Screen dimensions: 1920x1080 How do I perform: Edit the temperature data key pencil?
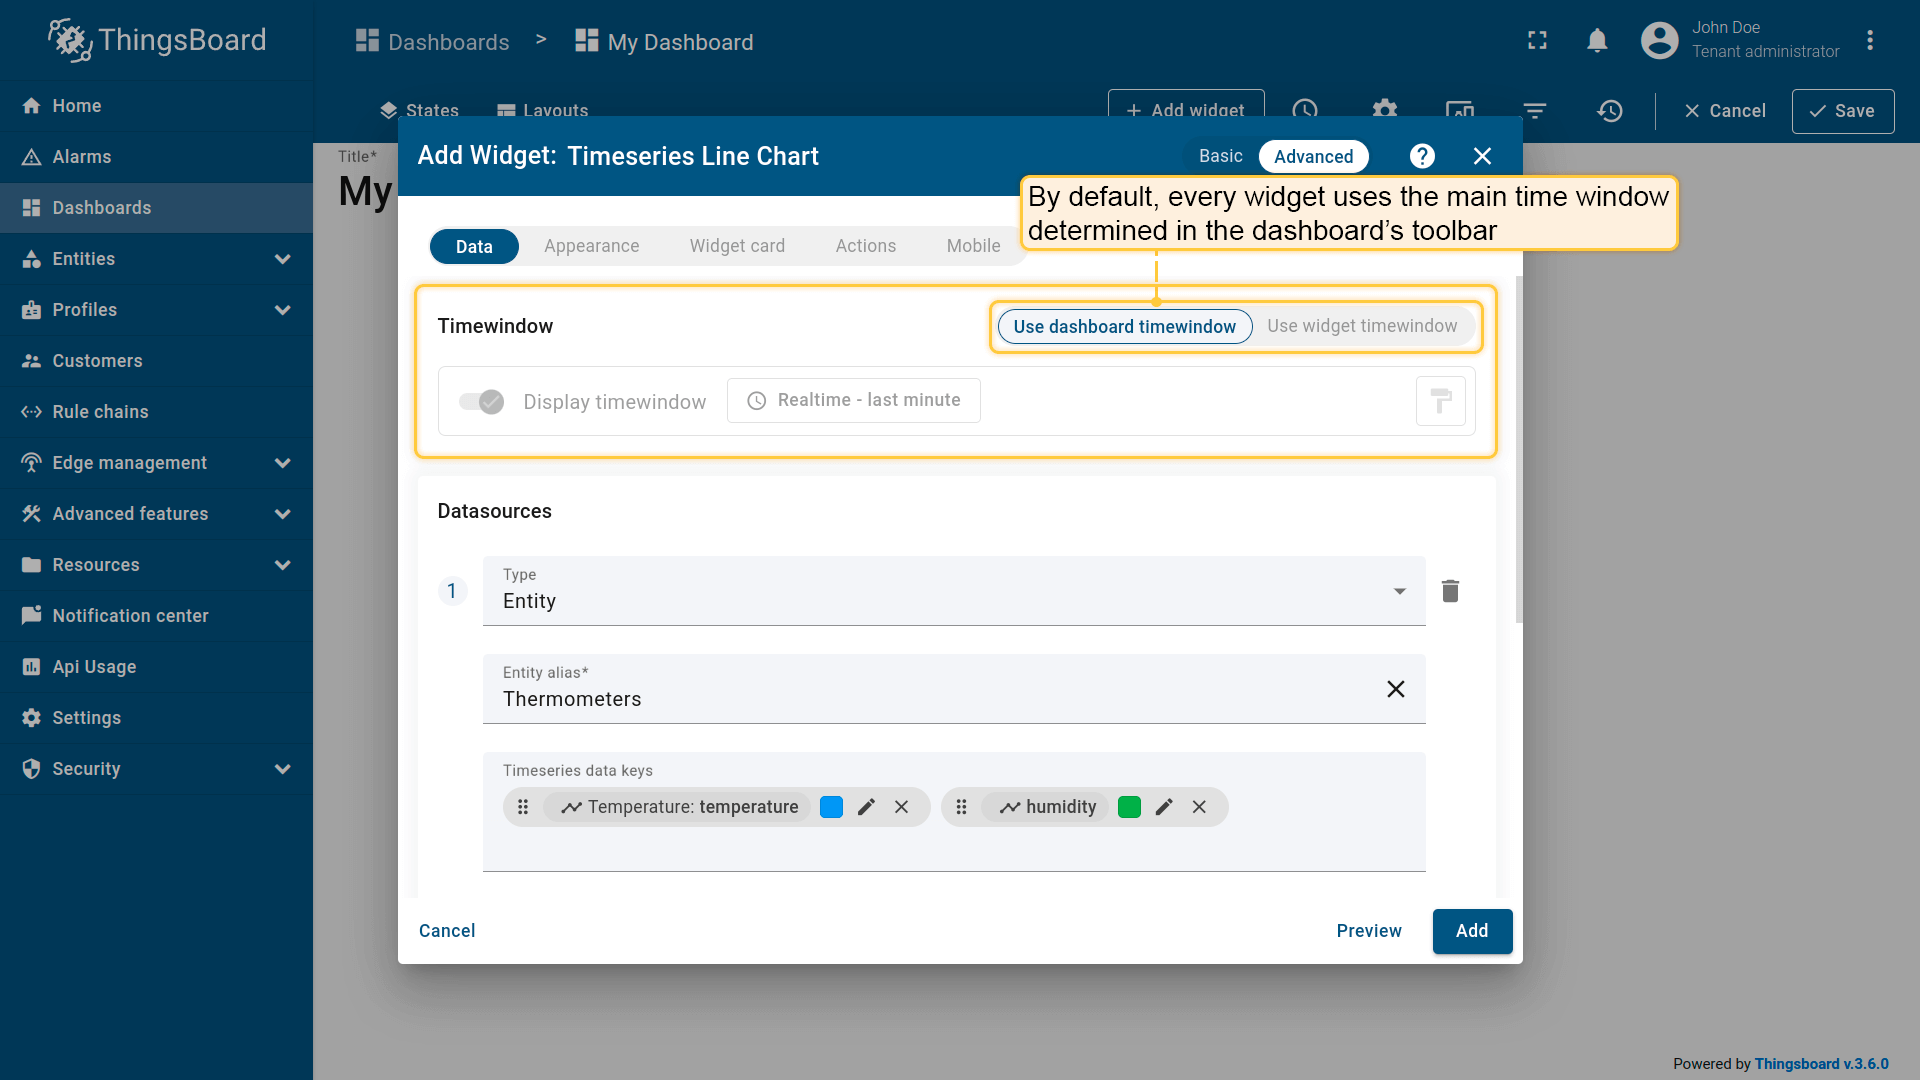point(866,807)
